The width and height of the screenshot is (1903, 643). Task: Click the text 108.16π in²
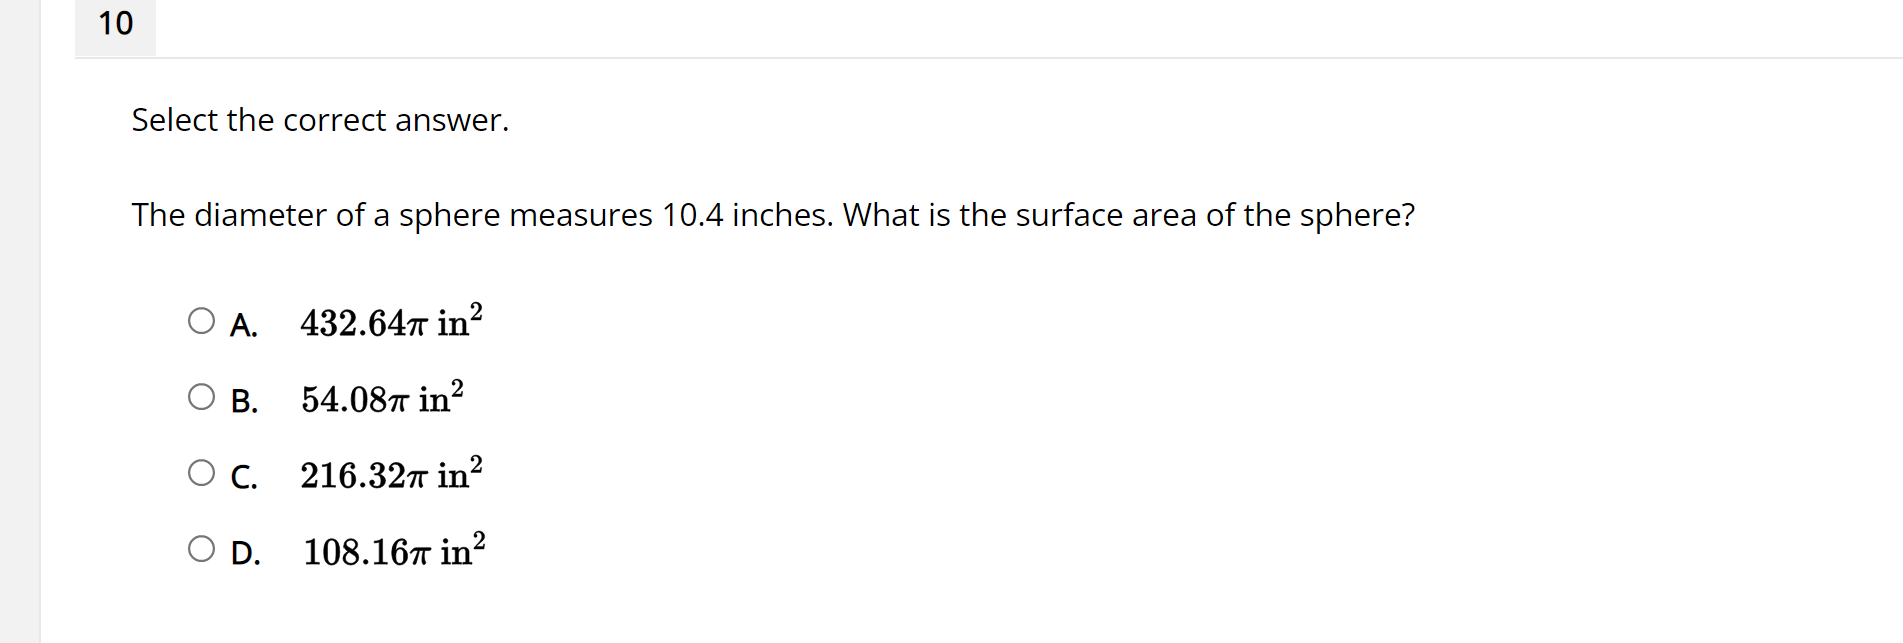tap(392, 551)
